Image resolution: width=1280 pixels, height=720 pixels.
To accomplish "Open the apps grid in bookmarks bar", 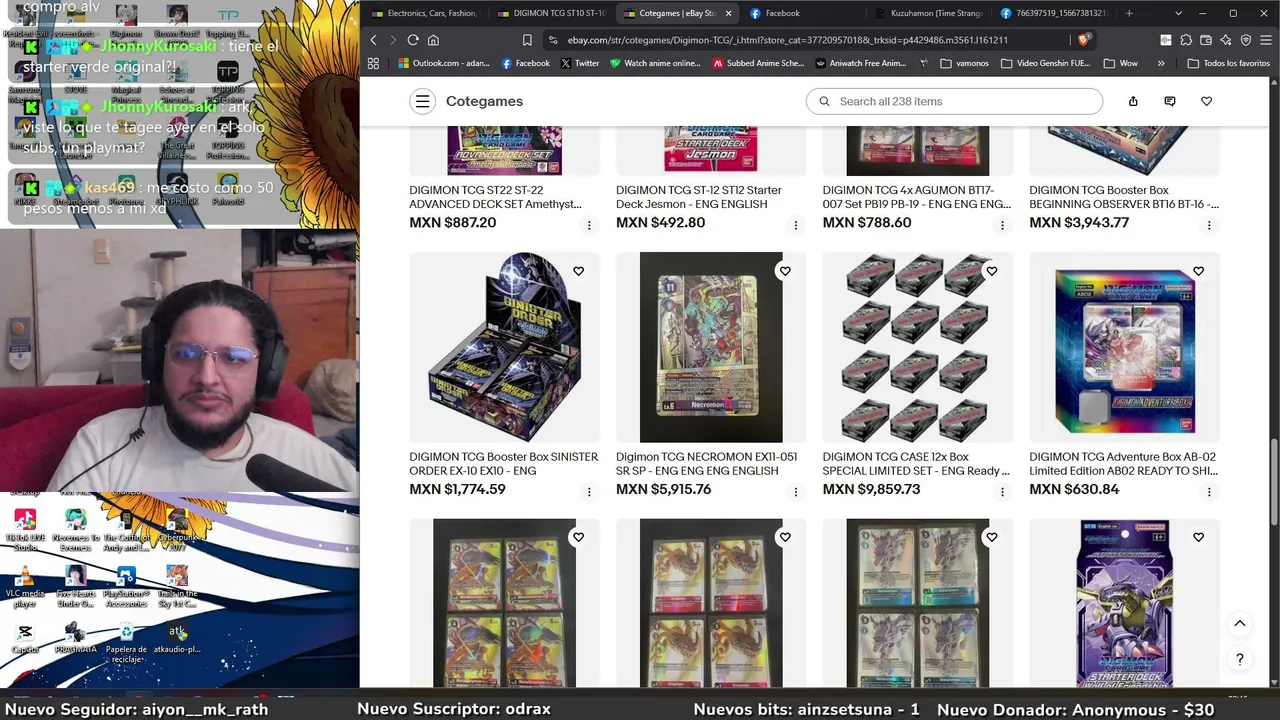I will (x=373, y=63).
